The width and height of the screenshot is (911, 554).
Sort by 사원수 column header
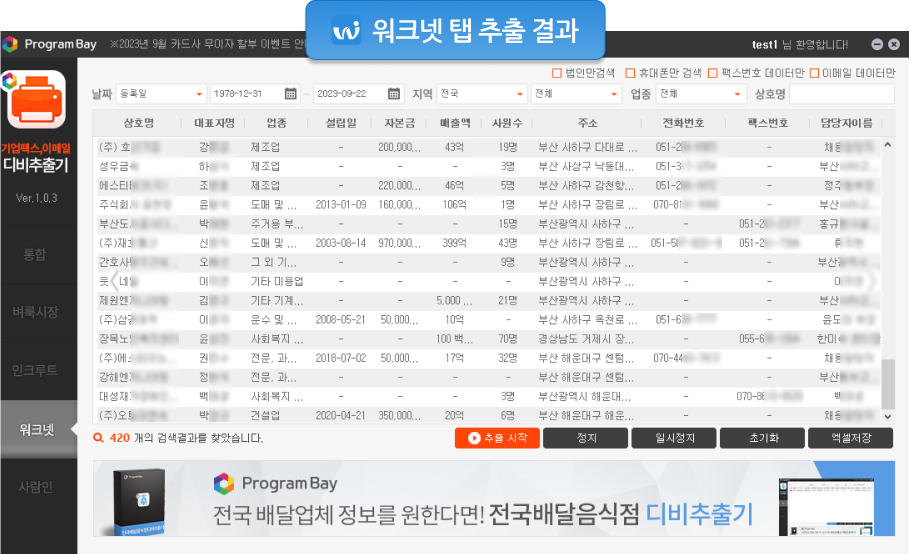click(507, 123)
